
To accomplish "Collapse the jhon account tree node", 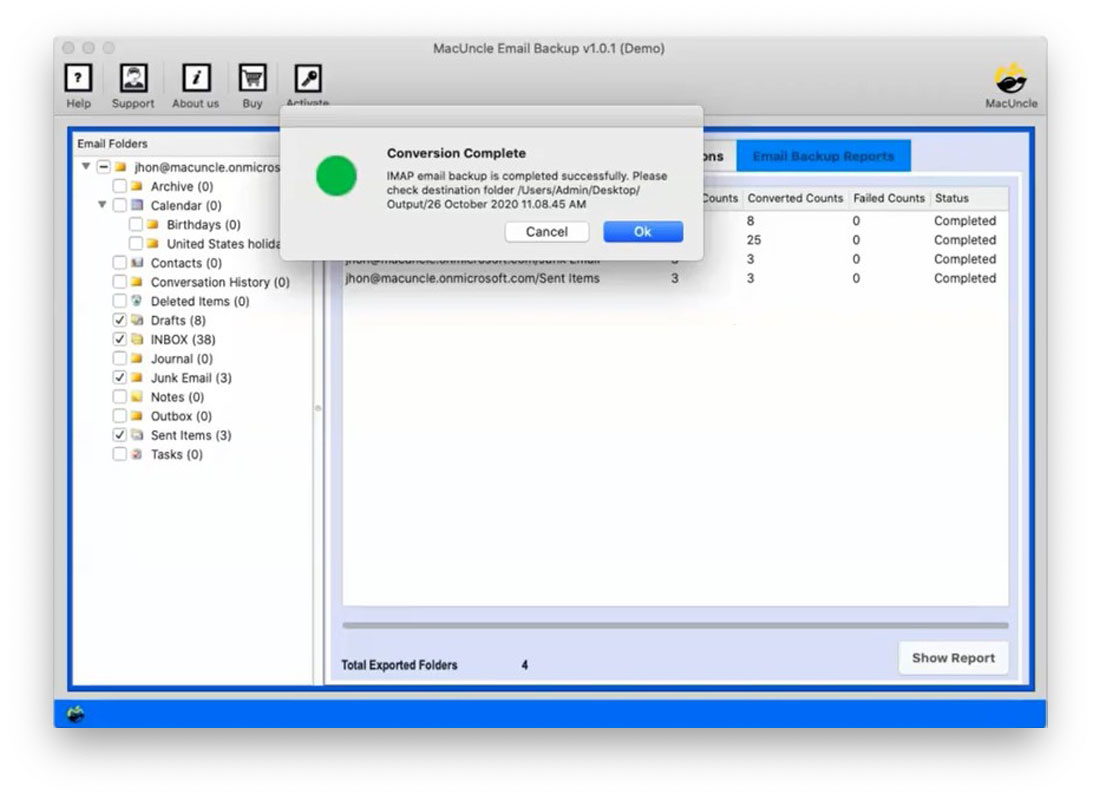I will 86,166.
